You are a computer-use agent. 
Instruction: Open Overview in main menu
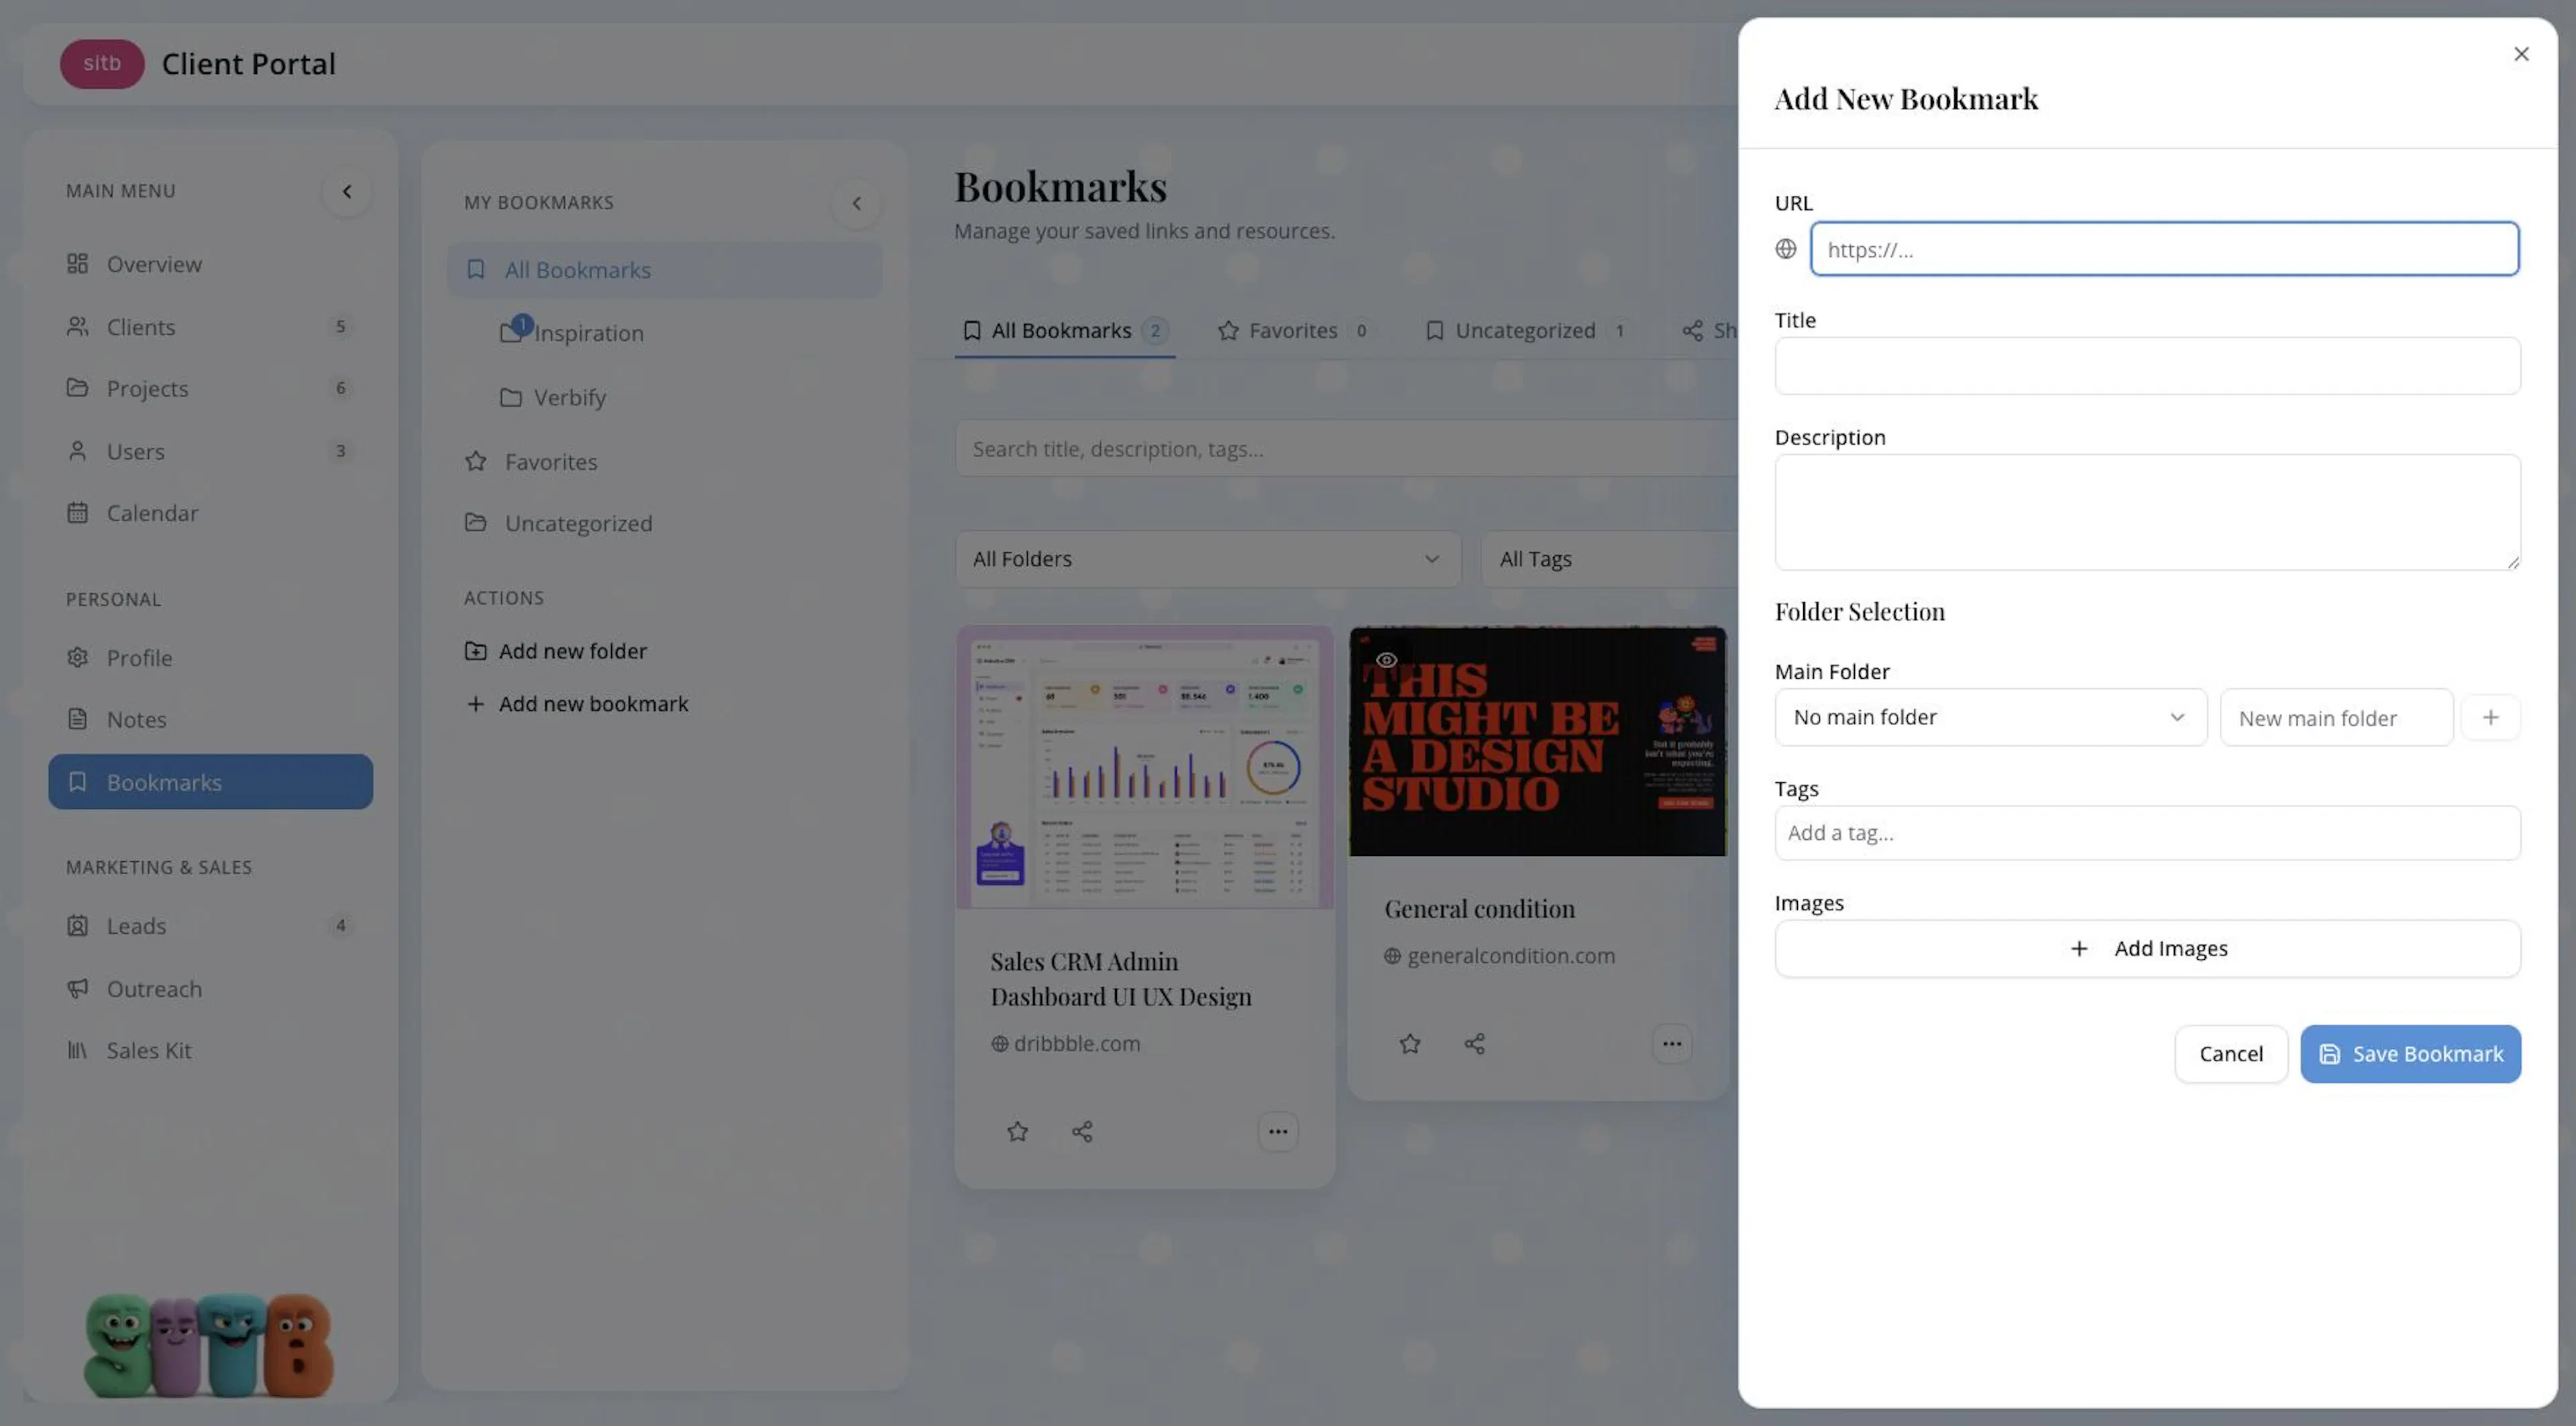coord(210,264)
